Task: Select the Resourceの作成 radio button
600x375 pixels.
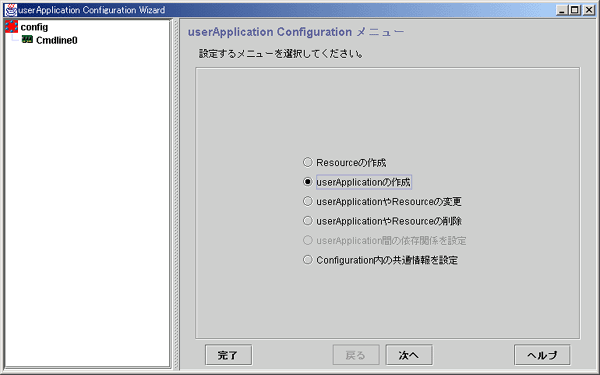Action: (308, 162)
